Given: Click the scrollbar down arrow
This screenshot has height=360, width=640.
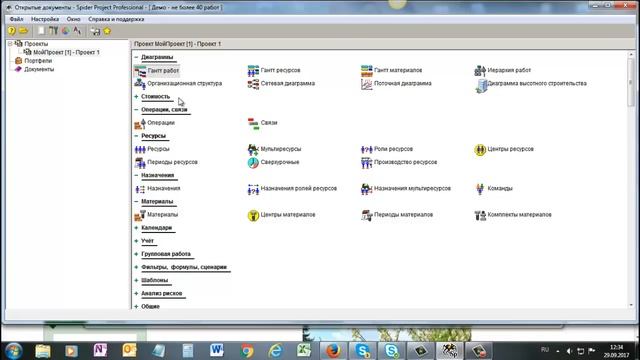Looking at the screenshot, I should pos(631,305).
